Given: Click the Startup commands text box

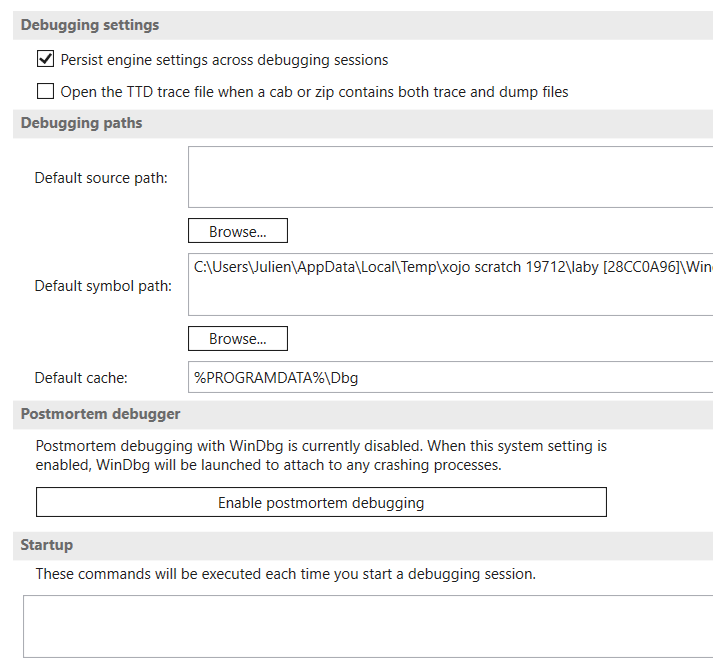Looking at the screenshot, I should coord(368,626).
